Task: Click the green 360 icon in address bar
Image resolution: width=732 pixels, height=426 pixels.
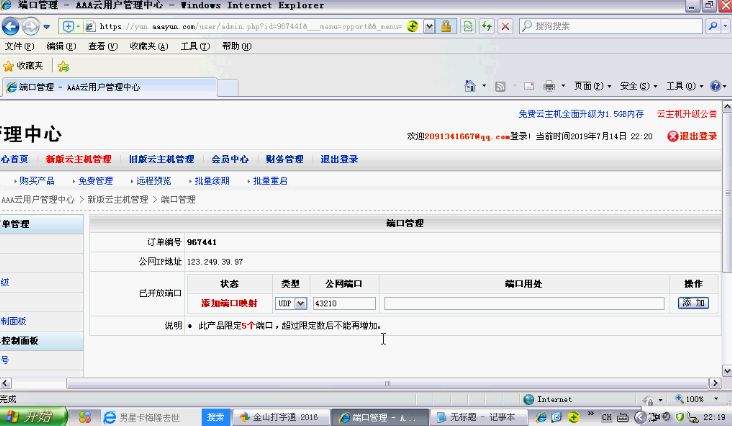Action: [x=412, y=26]
